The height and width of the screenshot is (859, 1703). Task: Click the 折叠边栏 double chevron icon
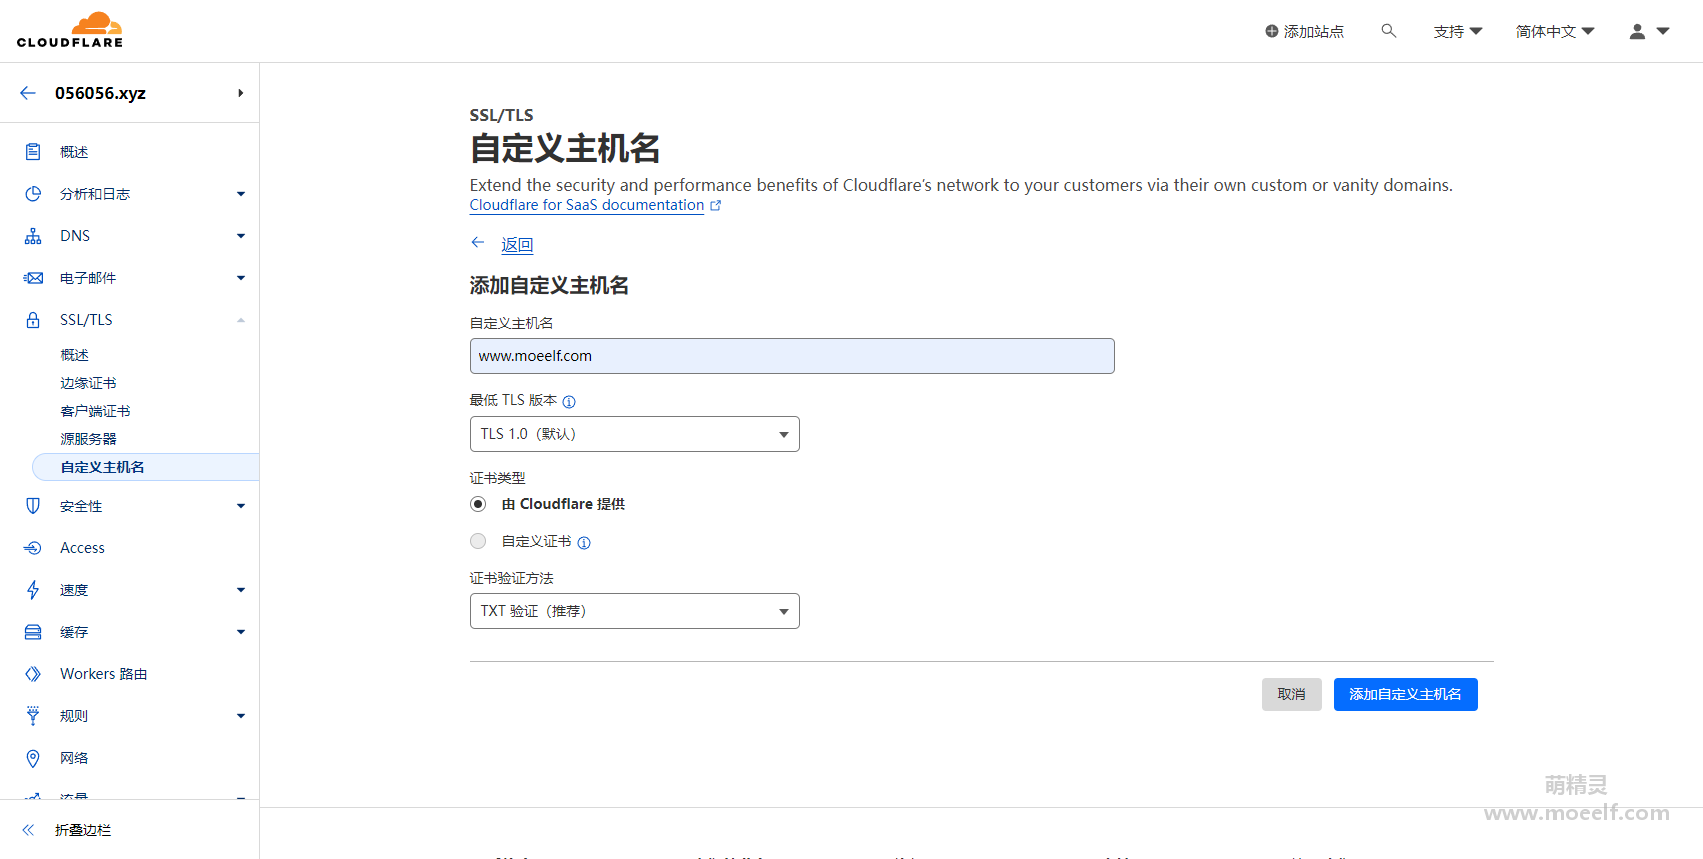coord(28,830)
